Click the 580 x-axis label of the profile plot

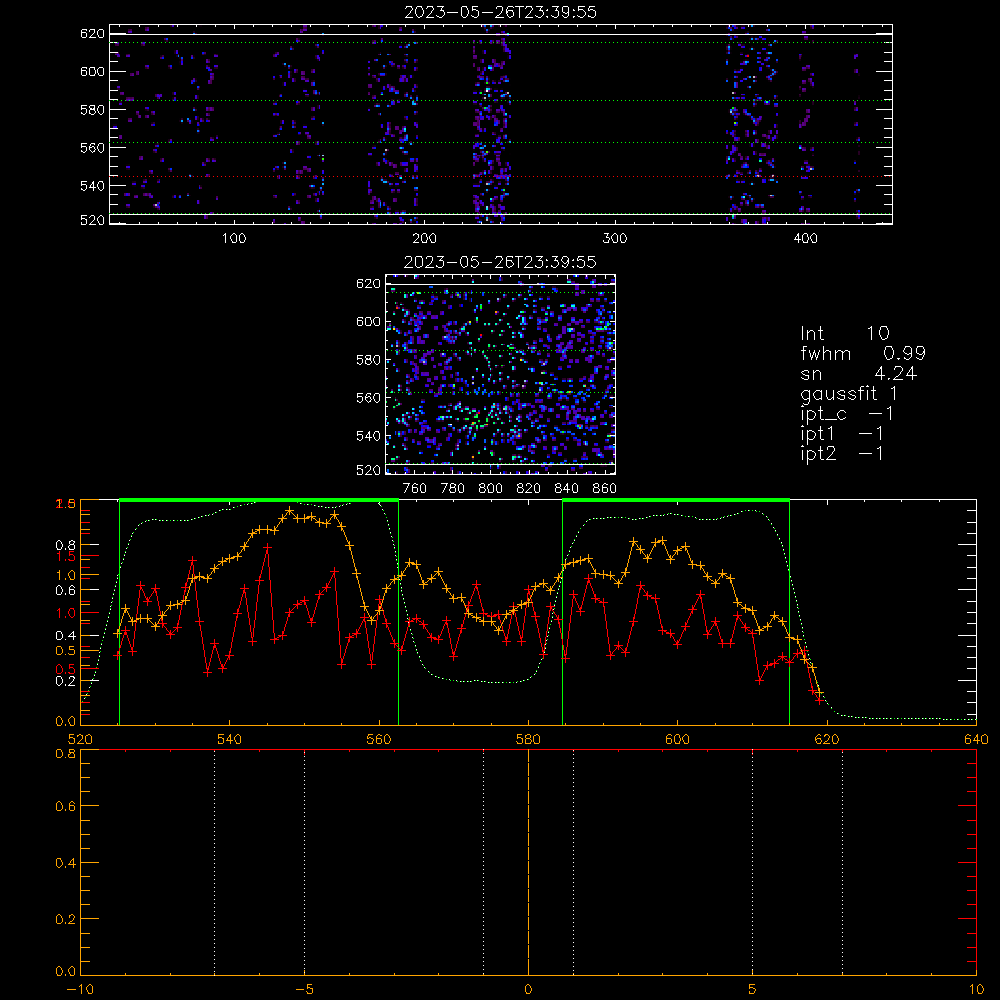coord(528,740)
